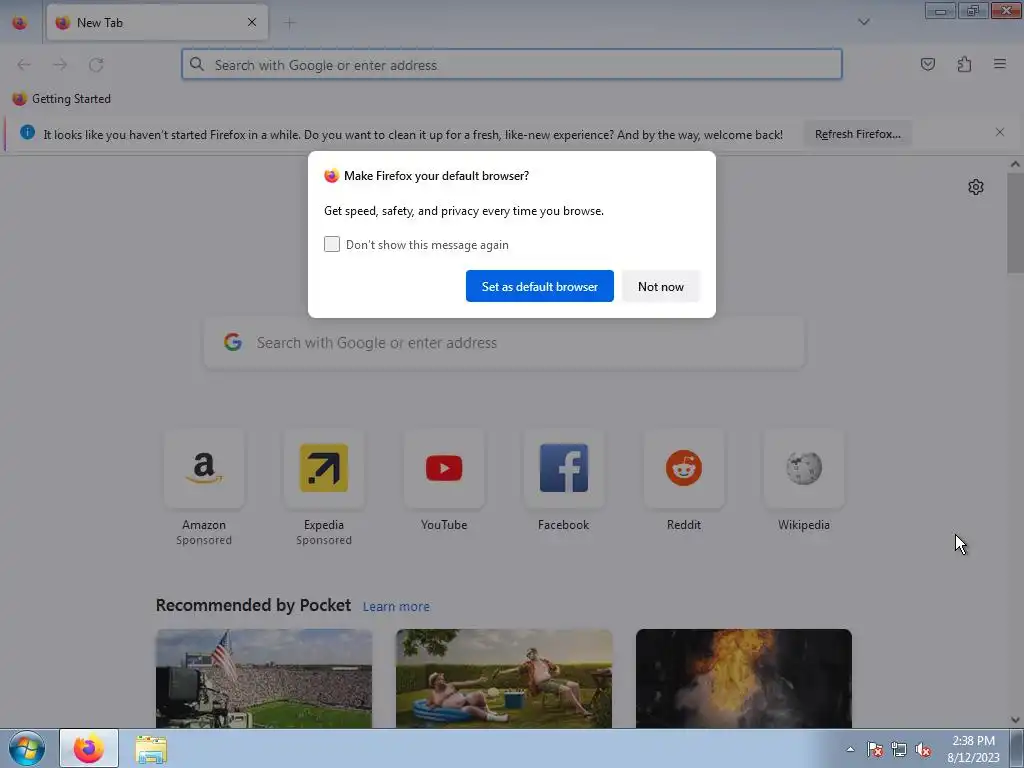
Task: Open the Getting Started bookmark
Action: point(61,99)
